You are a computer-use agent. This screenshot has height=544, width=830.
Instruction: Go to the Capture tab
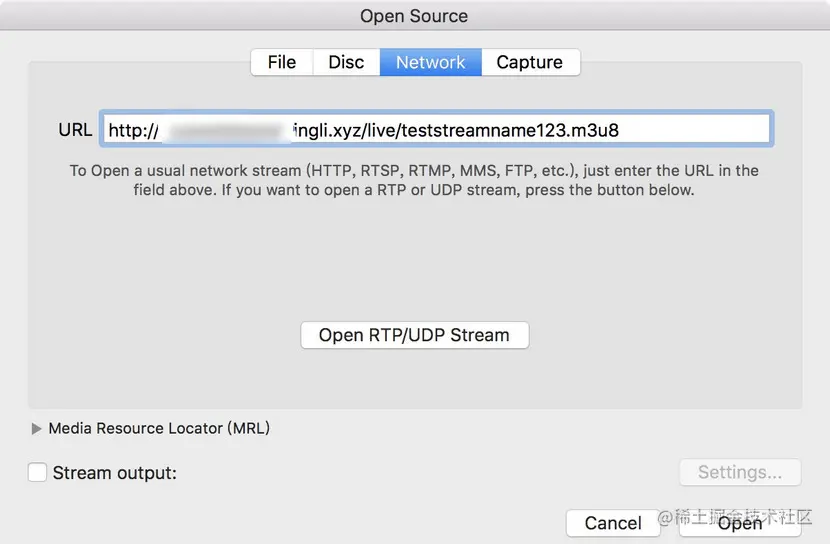[529, 62]
